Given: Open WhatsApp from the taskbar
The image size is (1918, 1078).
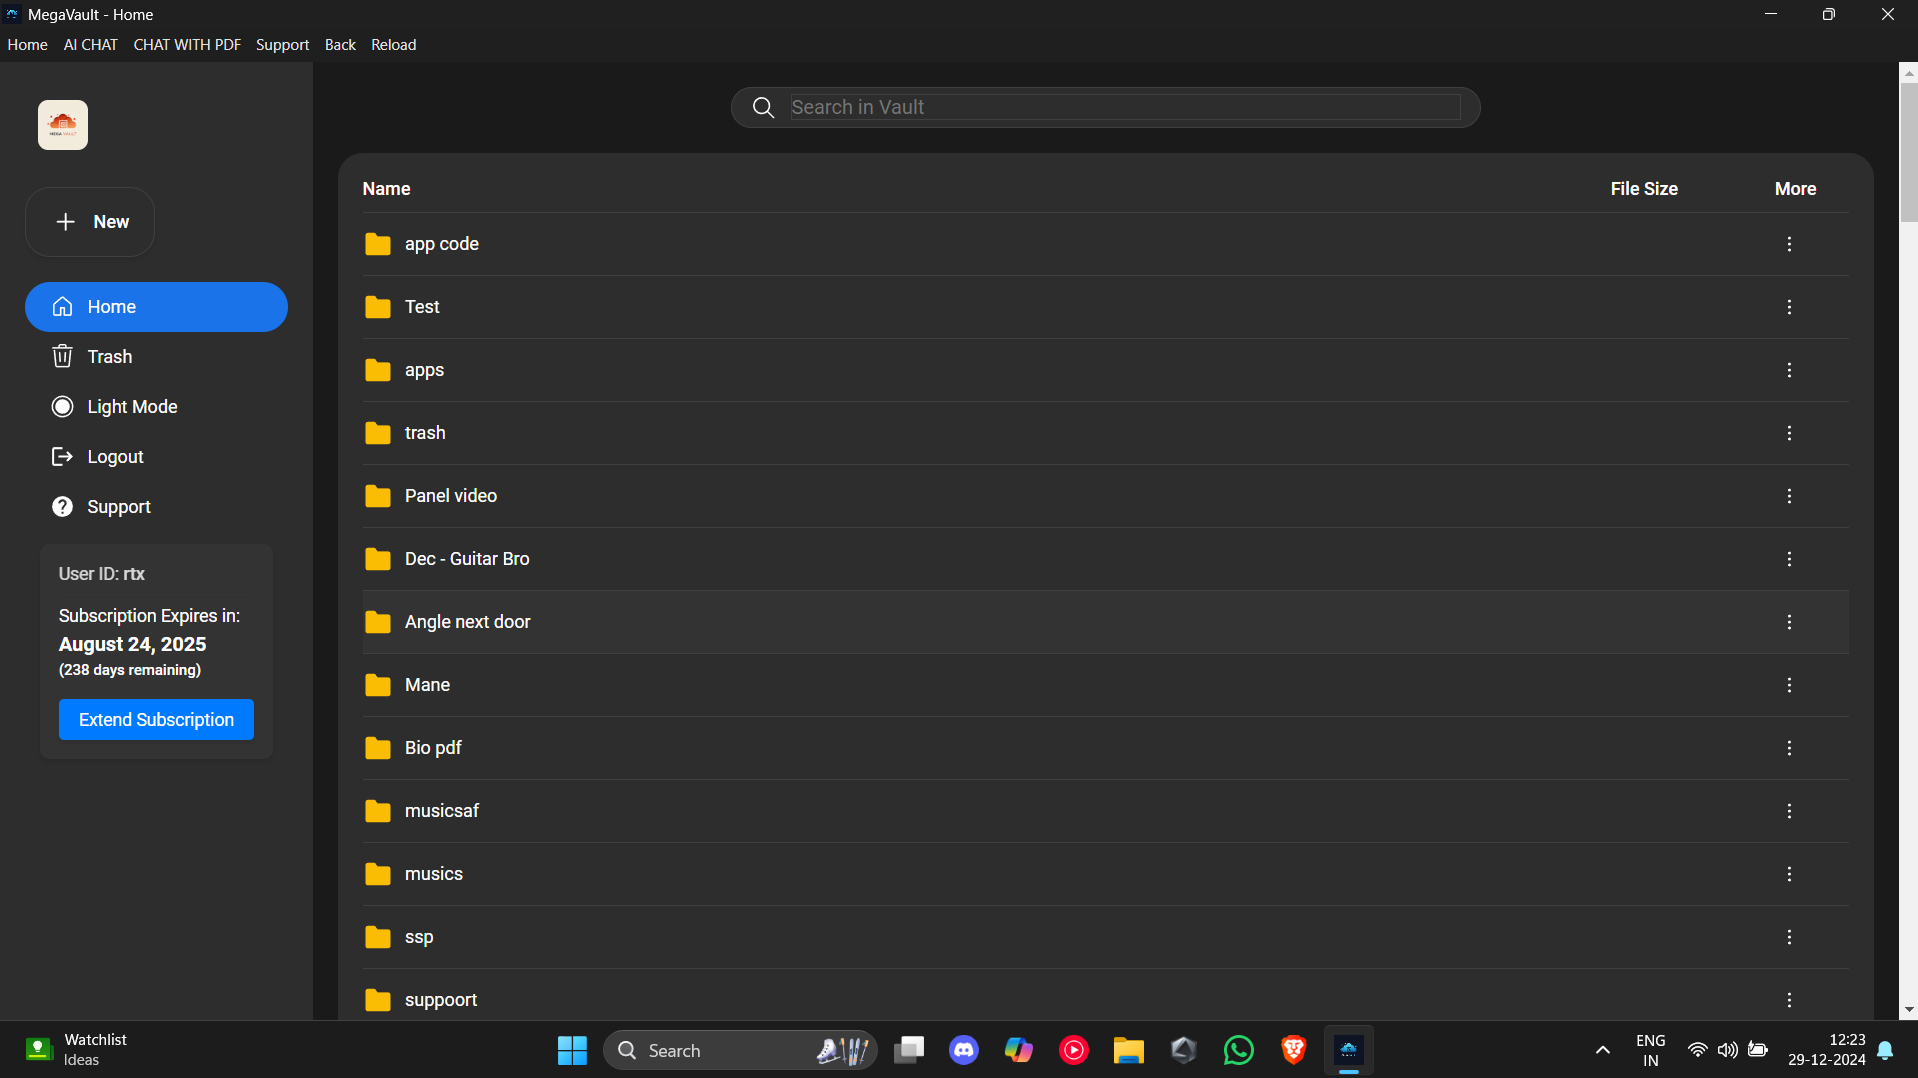Looking at the screenshot, I should point(1237,1049).
